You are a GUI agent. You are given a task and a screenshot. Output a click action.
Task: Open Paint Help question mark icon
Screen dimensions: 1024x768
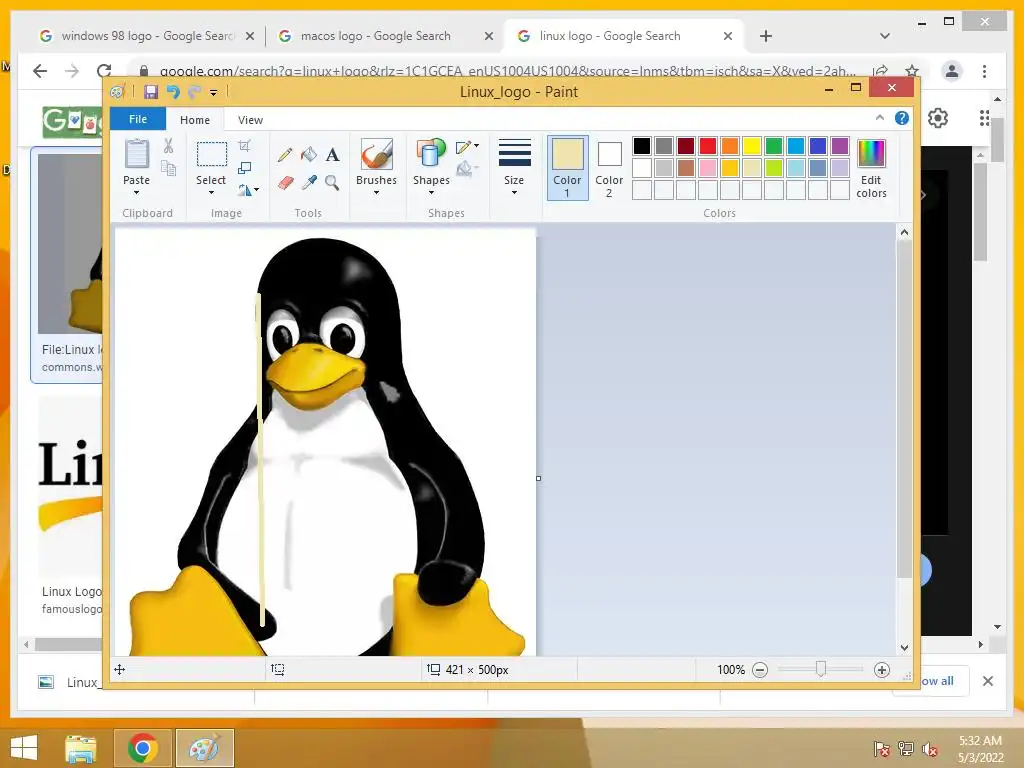[x=902, y=118]
